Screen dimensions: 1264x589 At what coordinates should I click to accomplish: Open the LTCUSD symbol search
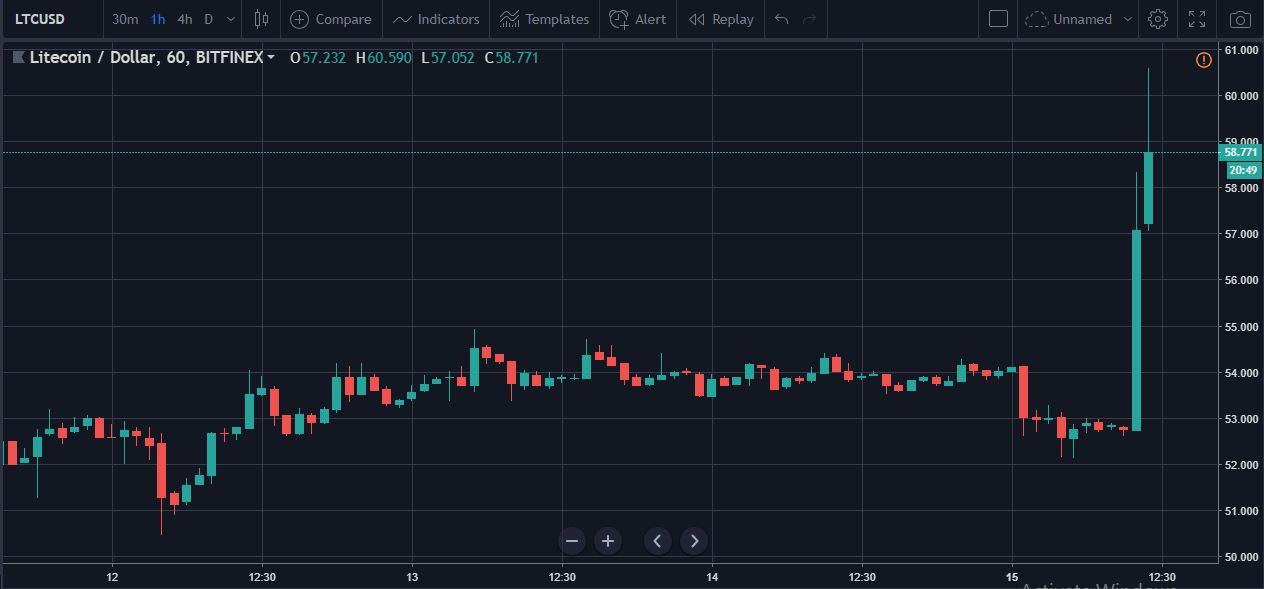40,19
